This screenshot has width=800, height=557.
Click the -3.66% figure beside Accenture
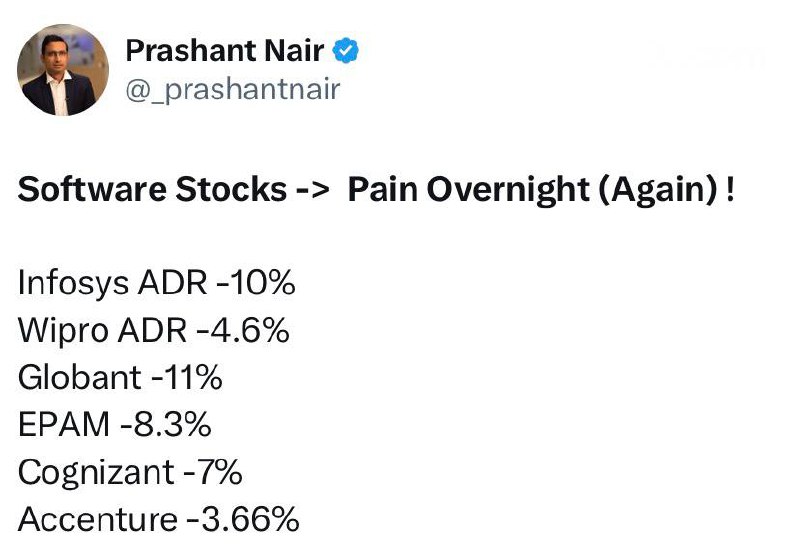pyautogui.click(x=245, y=519)
